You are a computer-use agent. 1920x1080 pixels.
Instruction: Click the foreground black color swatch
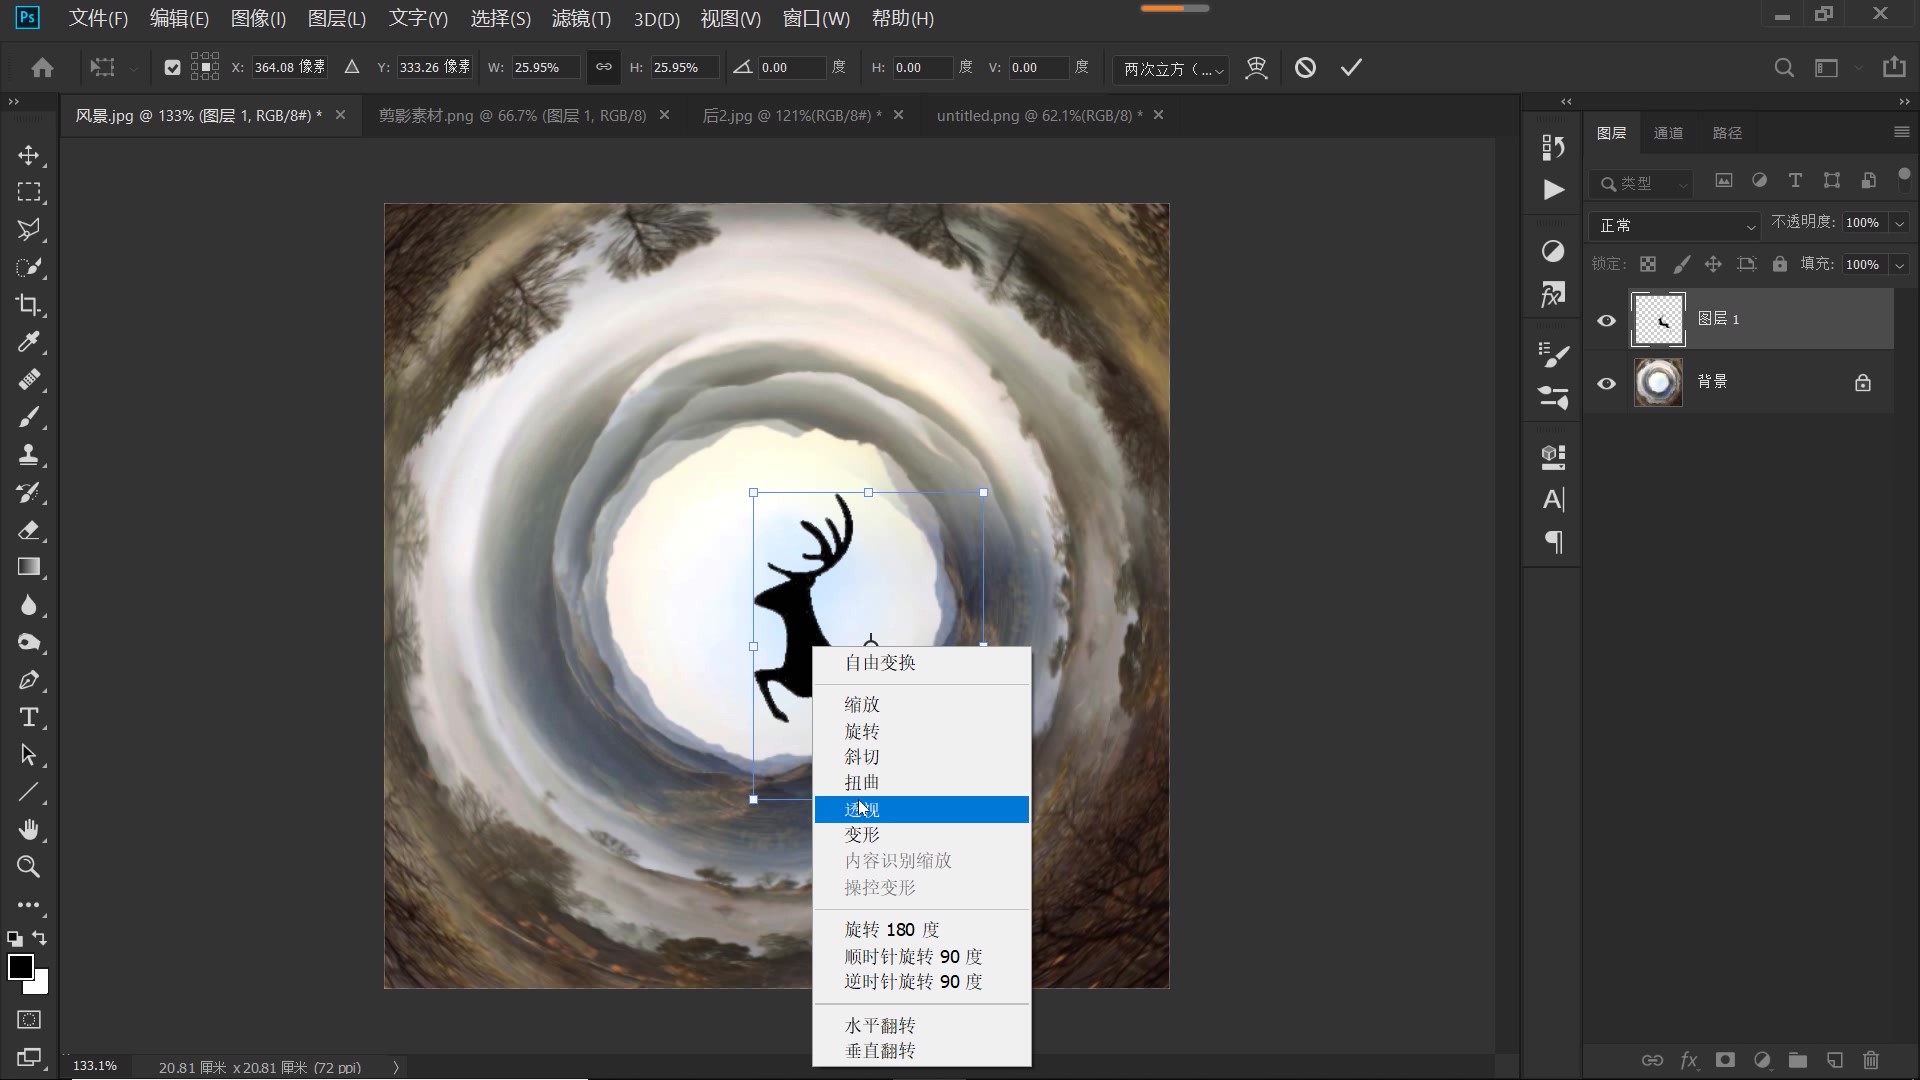coord(19,966)
